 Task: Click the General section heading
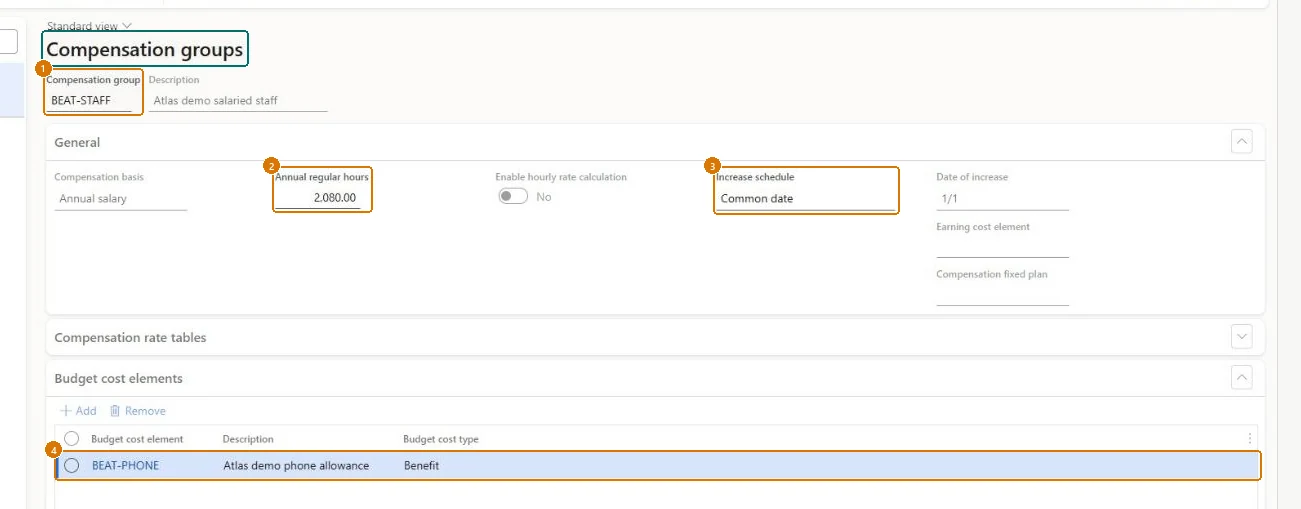pos(77,143)
